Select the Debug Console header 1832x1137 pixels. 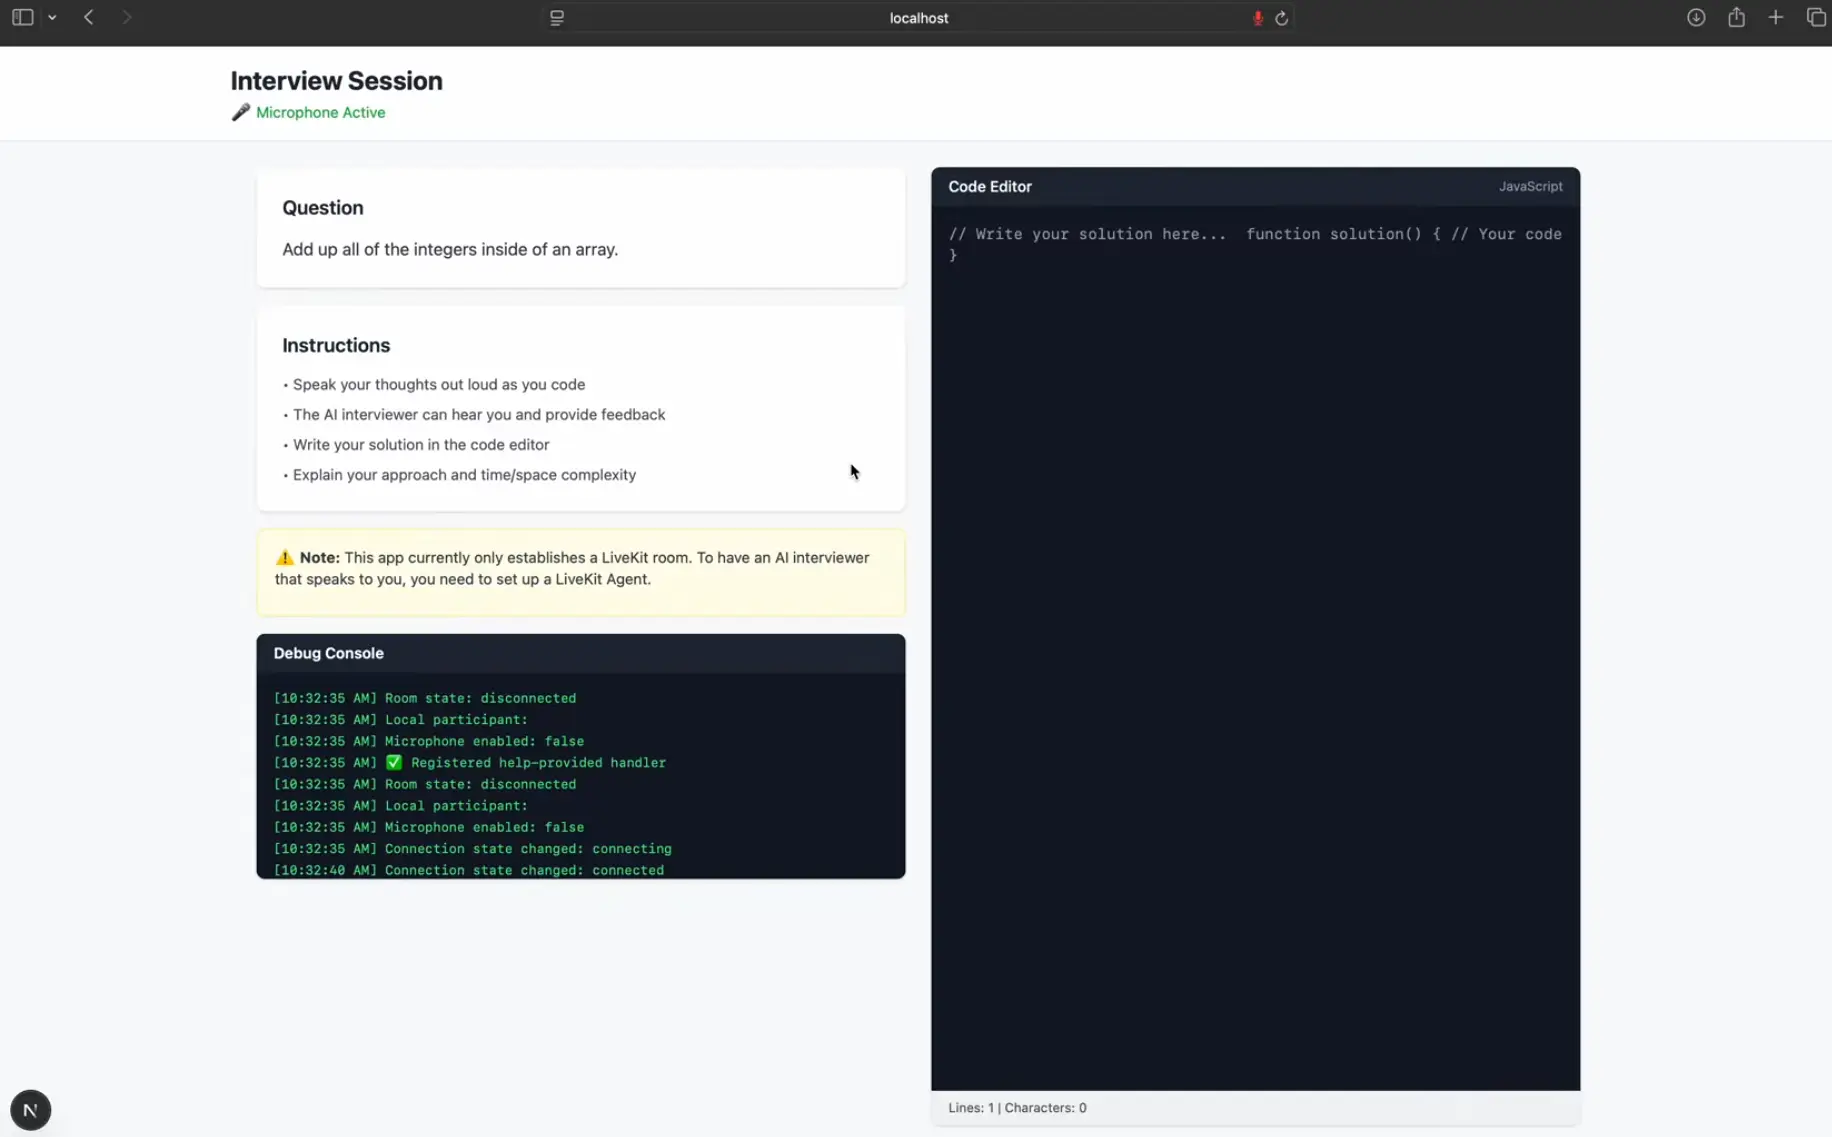pos(328,653)
